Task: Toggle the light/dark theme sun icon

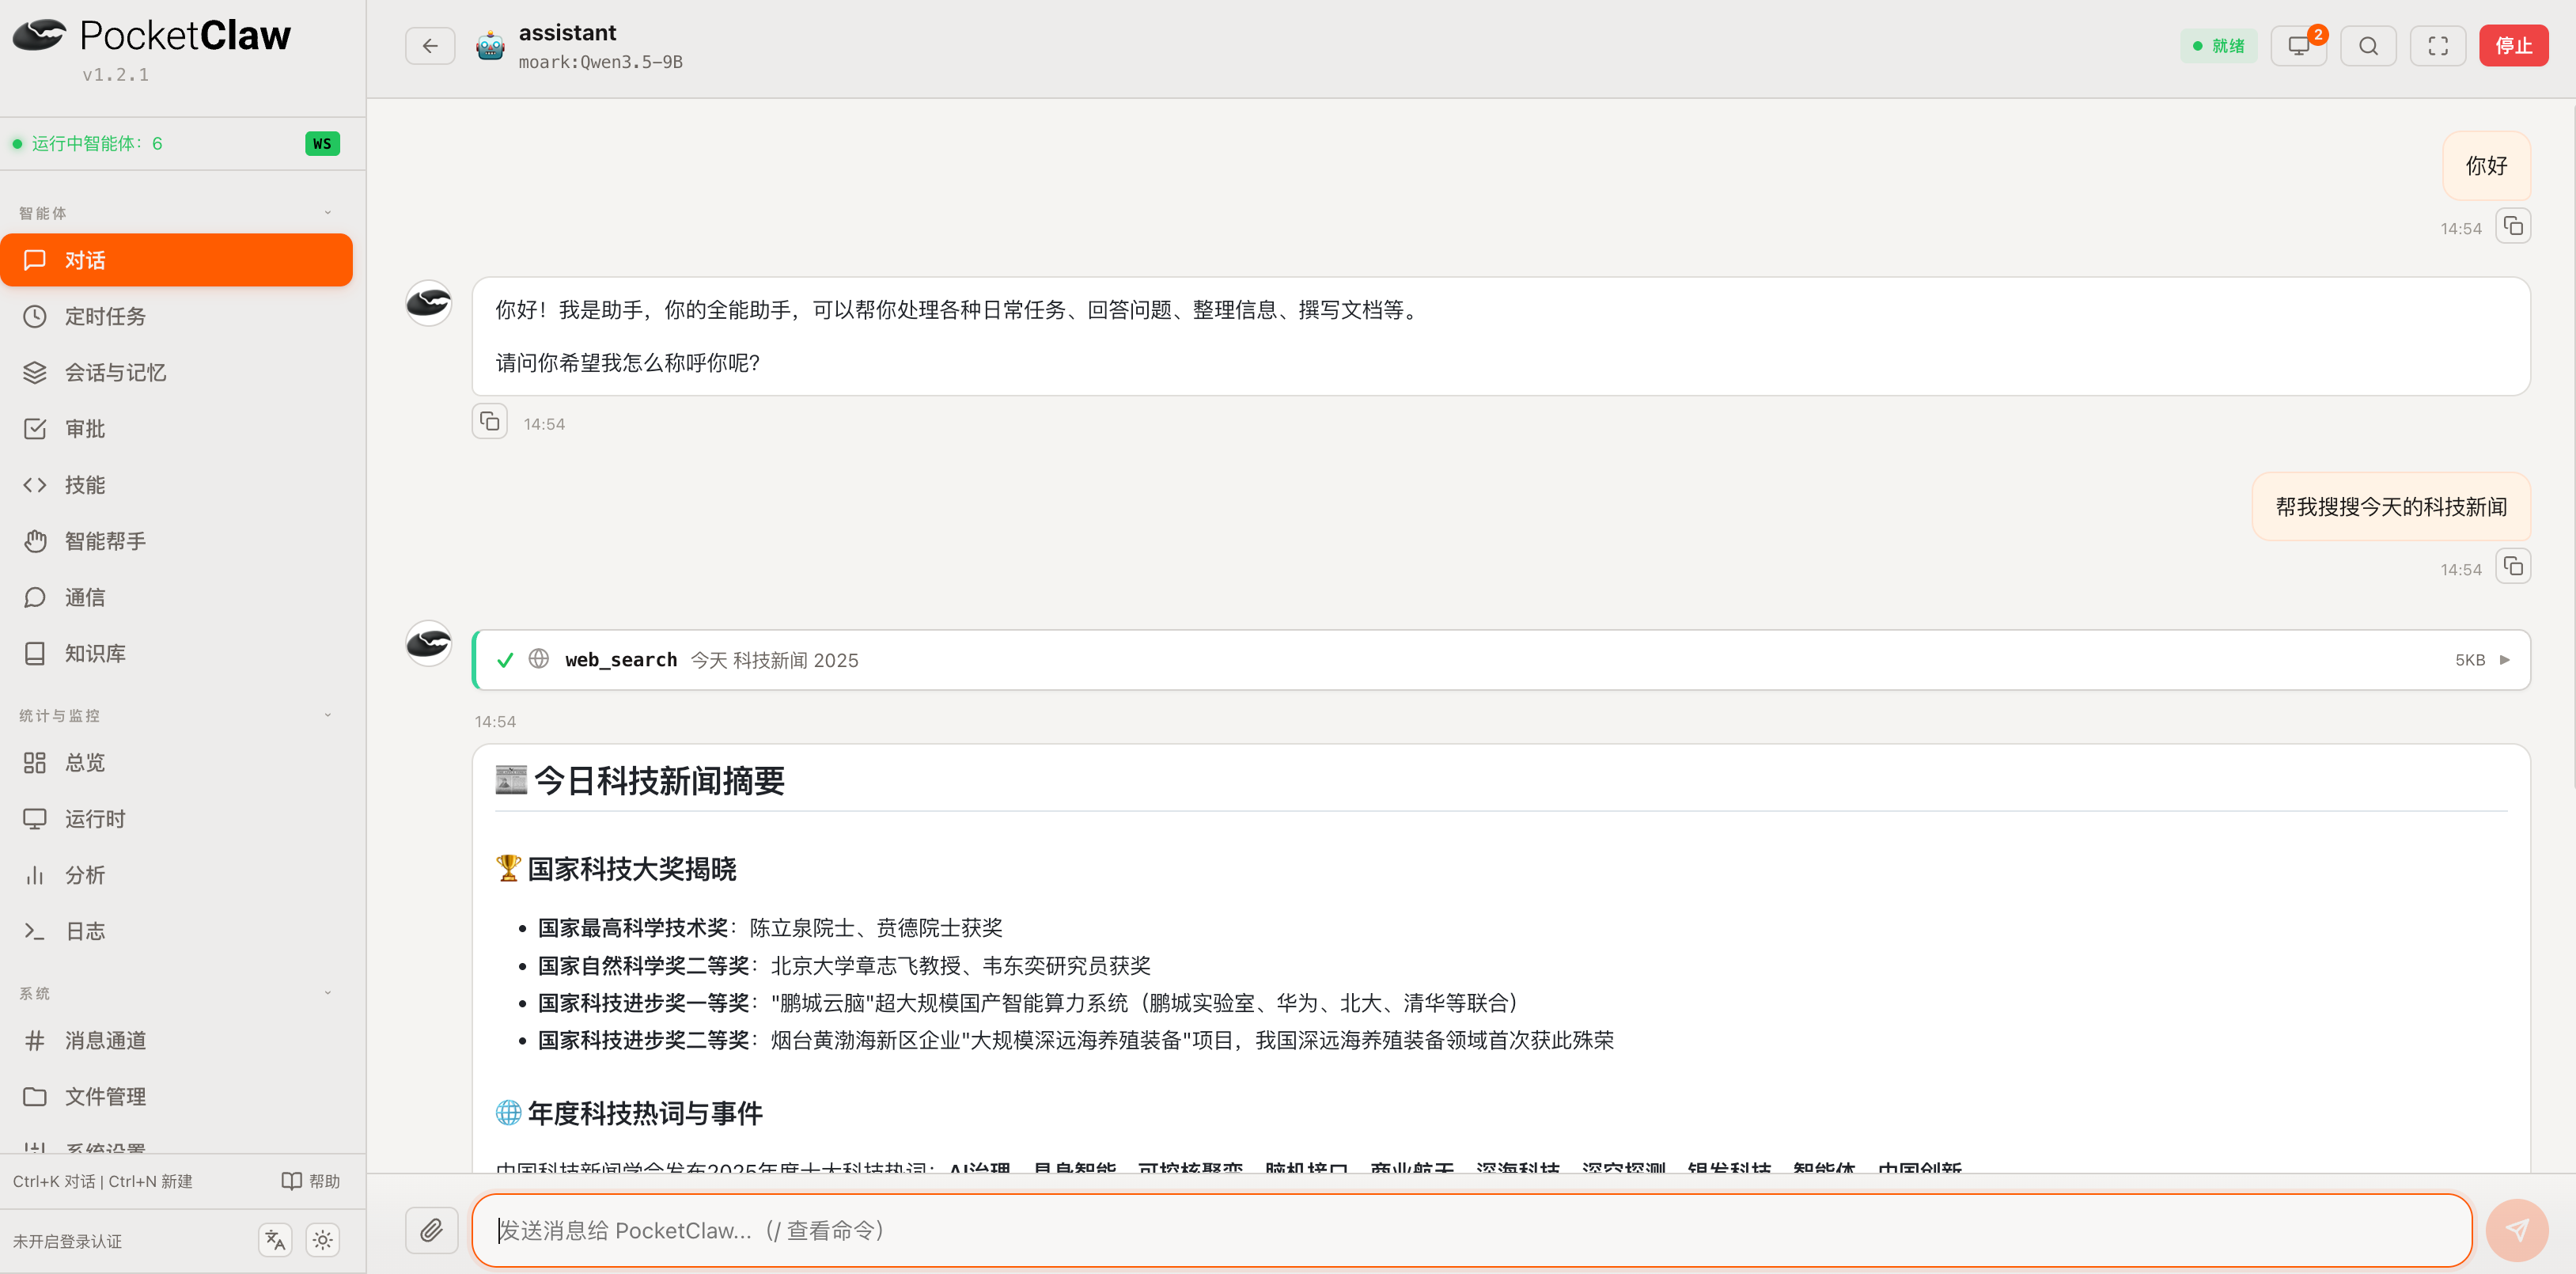Action: click(x=322, y=1240)
